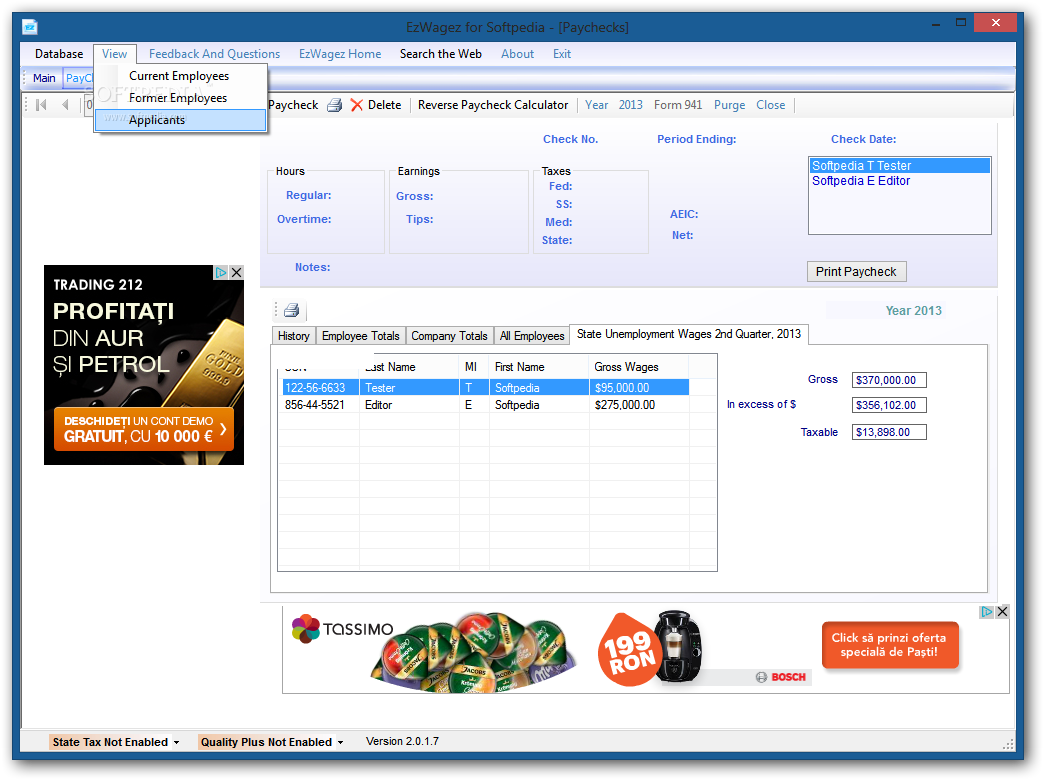Click the Editor last name cell

pyautogui.click(x=409, y=405)
